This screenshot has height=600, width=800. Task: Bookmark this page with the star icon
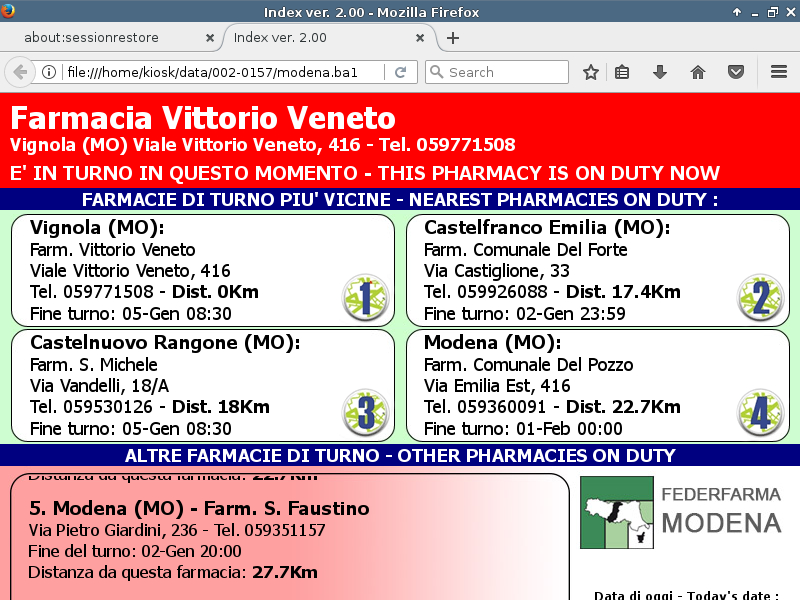[591, 72]
